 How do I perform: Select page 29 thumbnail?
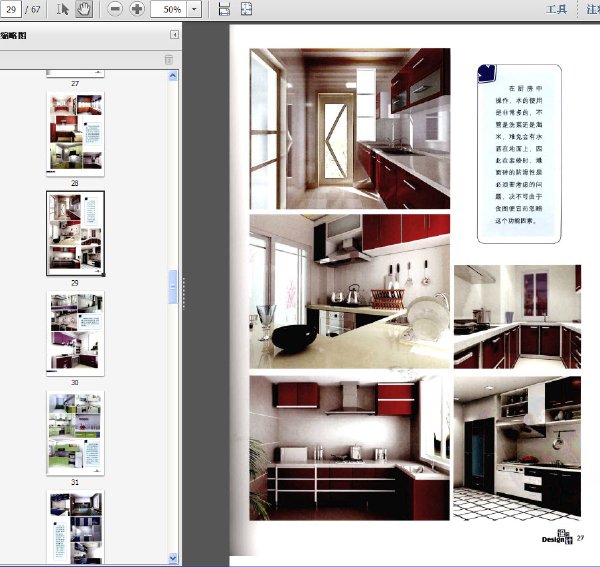click(x=75, y=233)
